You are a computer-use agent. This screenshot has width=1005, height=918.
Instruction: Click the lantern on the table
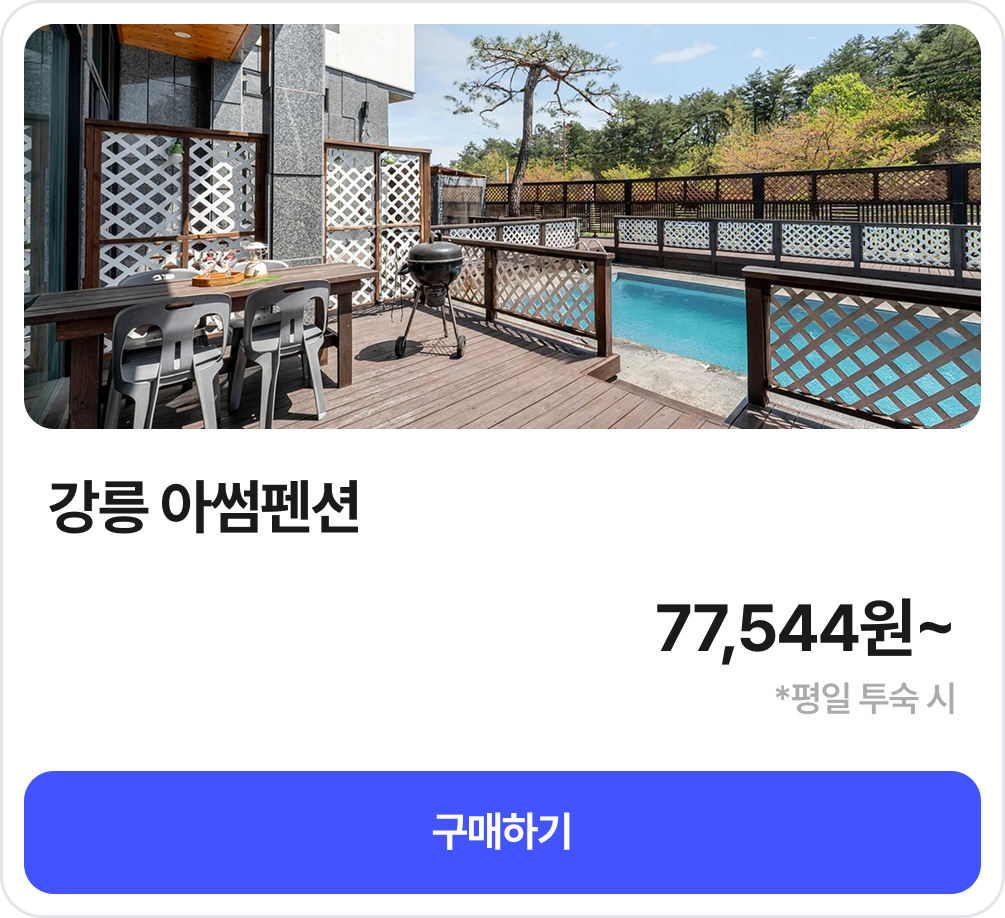click(x=256, y=258)
